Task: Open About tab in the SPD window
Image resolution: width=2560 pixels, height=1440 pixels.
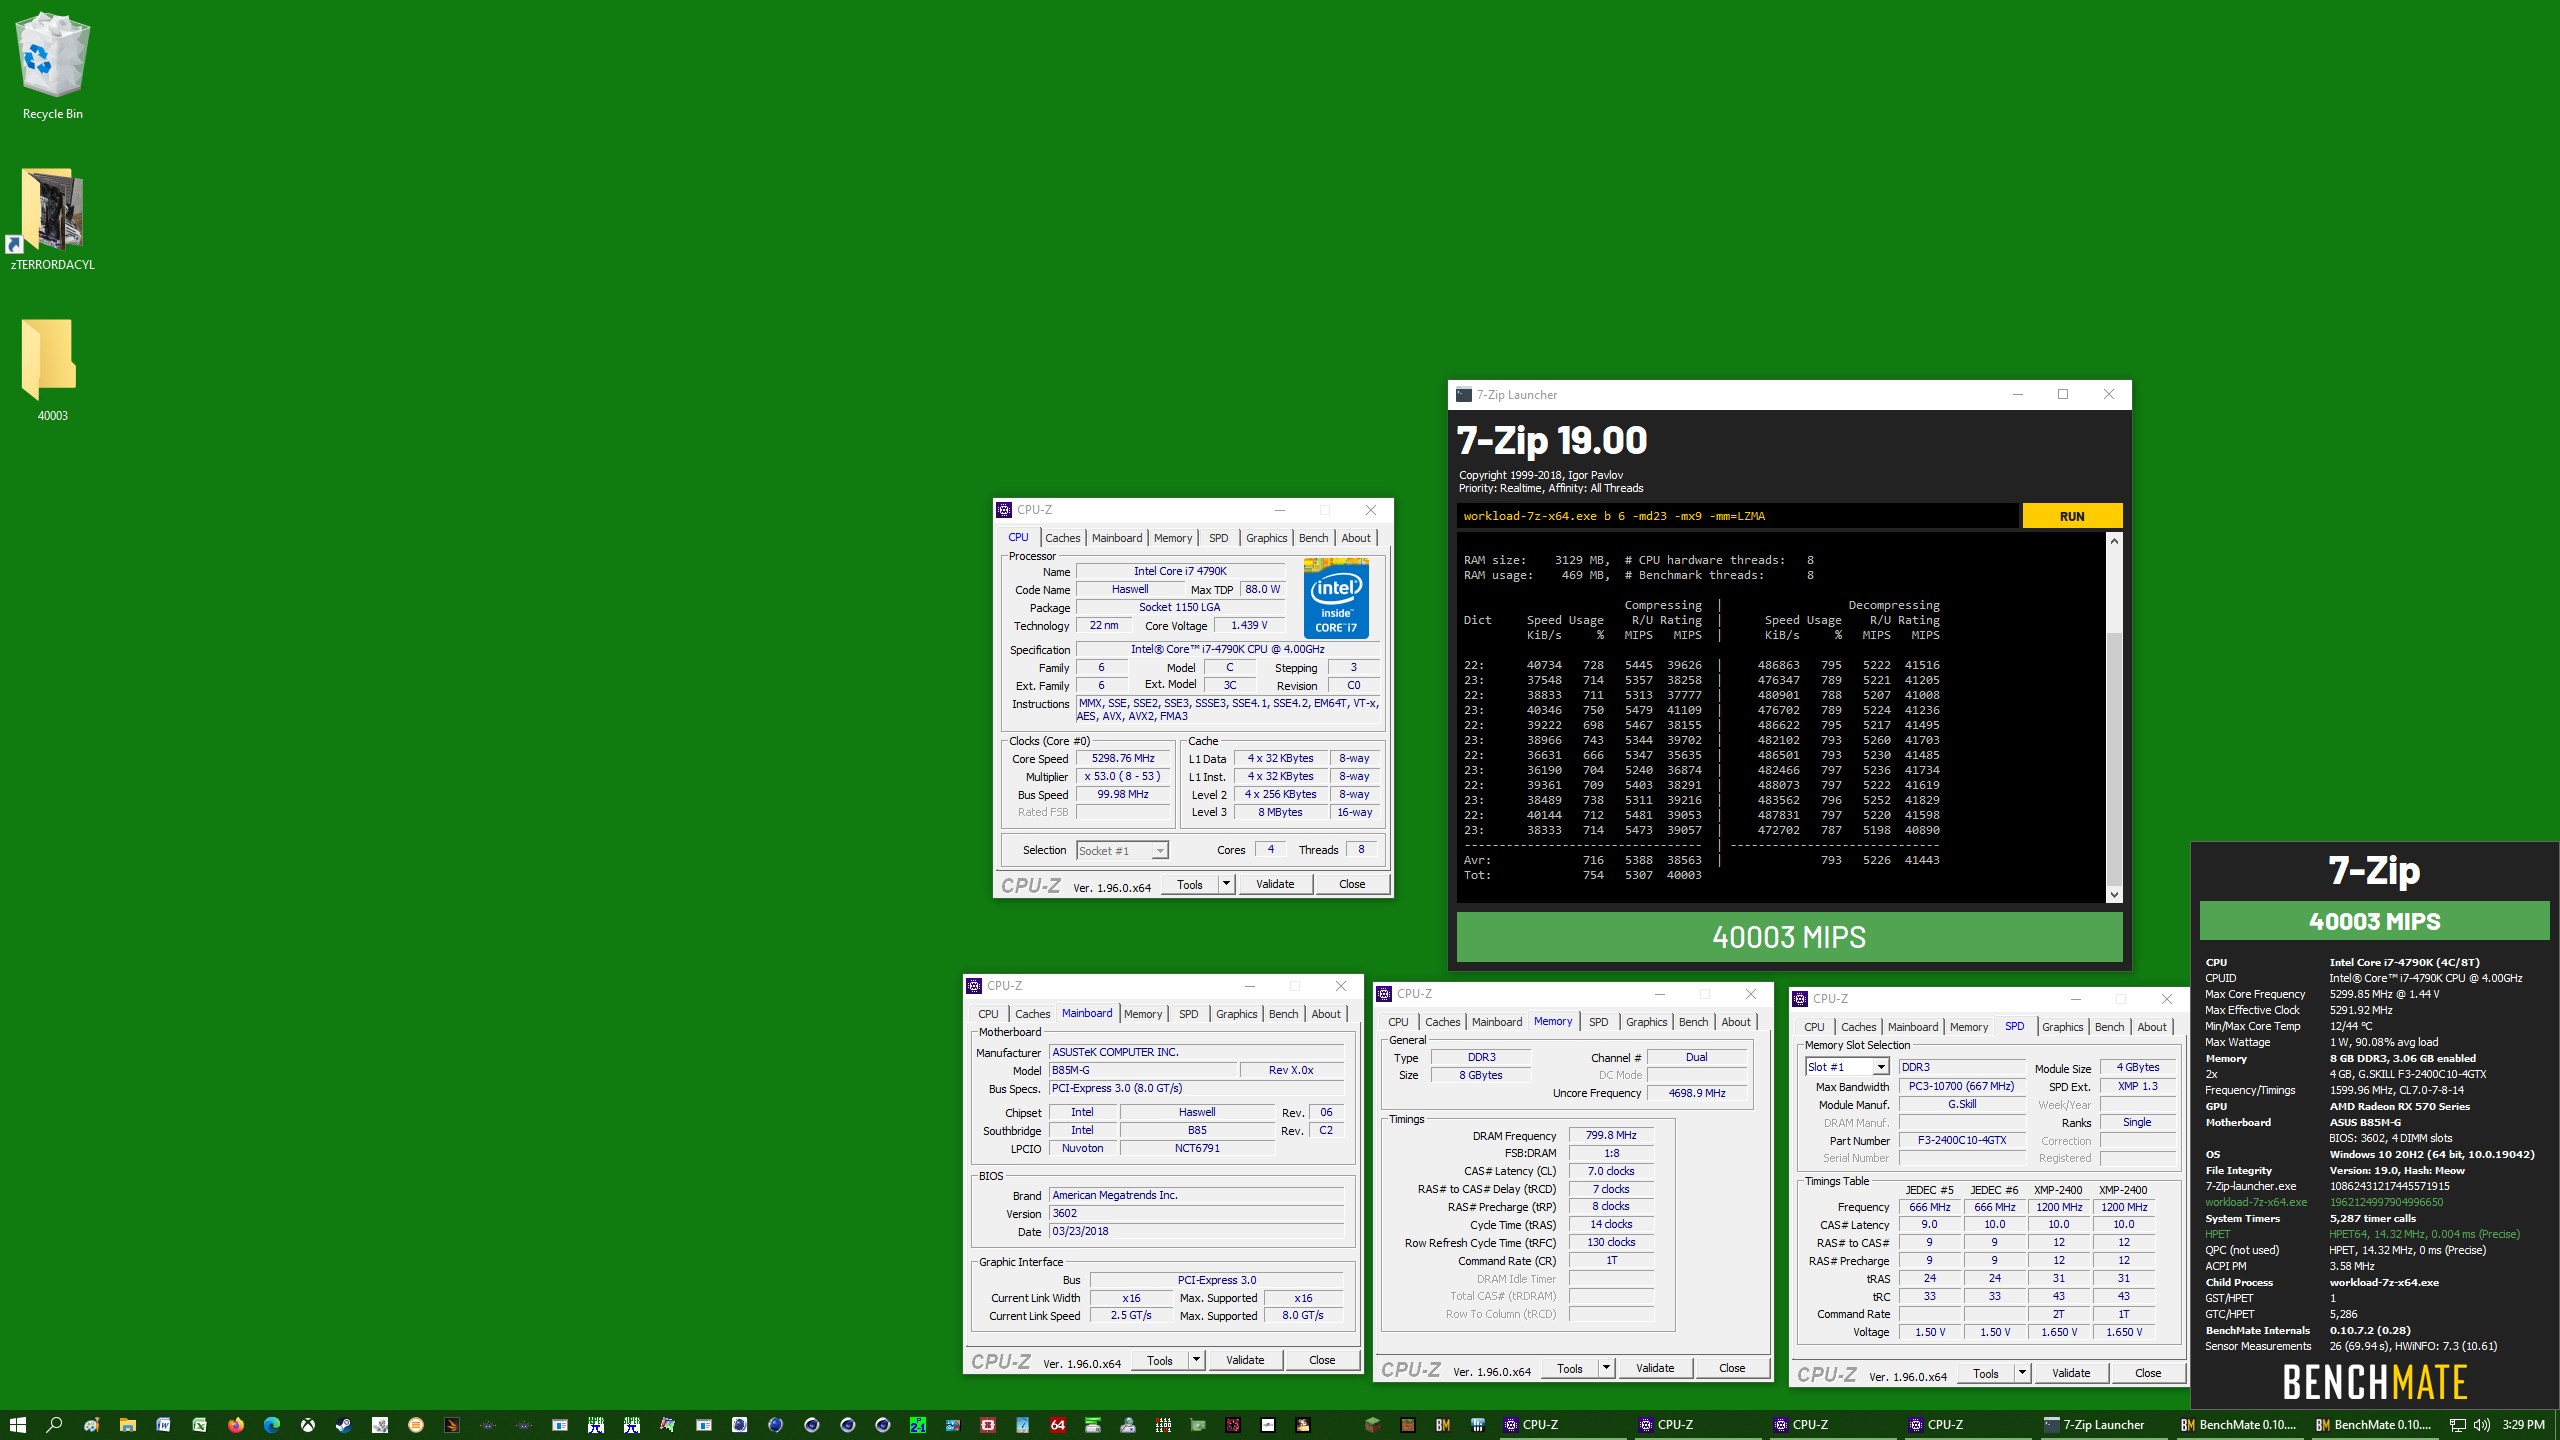Action: [x=2152, y=1027]
